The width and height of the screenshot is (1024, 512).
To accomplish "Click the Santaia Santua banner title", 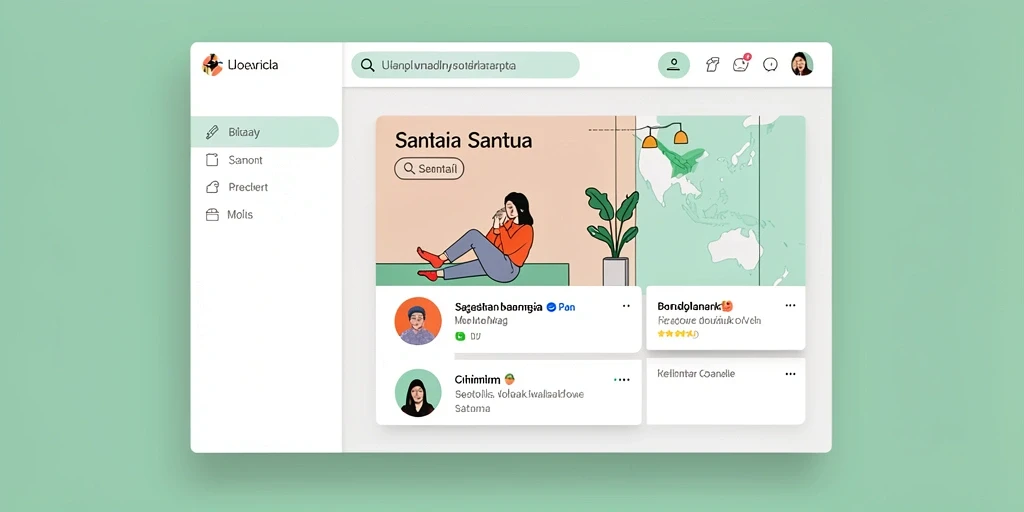I will click(463, 140).
